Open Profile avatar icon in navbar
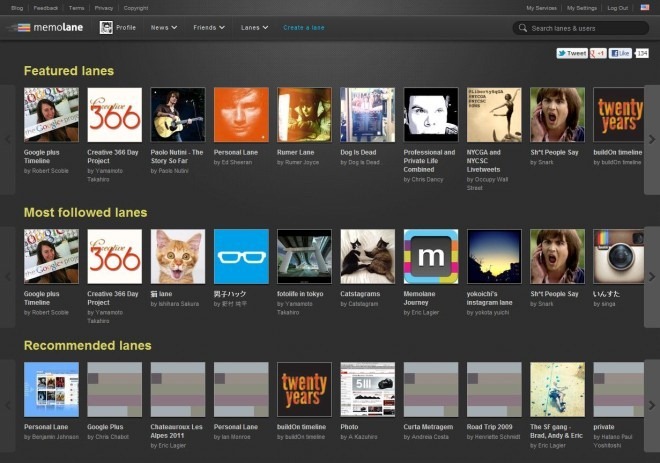 106,28
